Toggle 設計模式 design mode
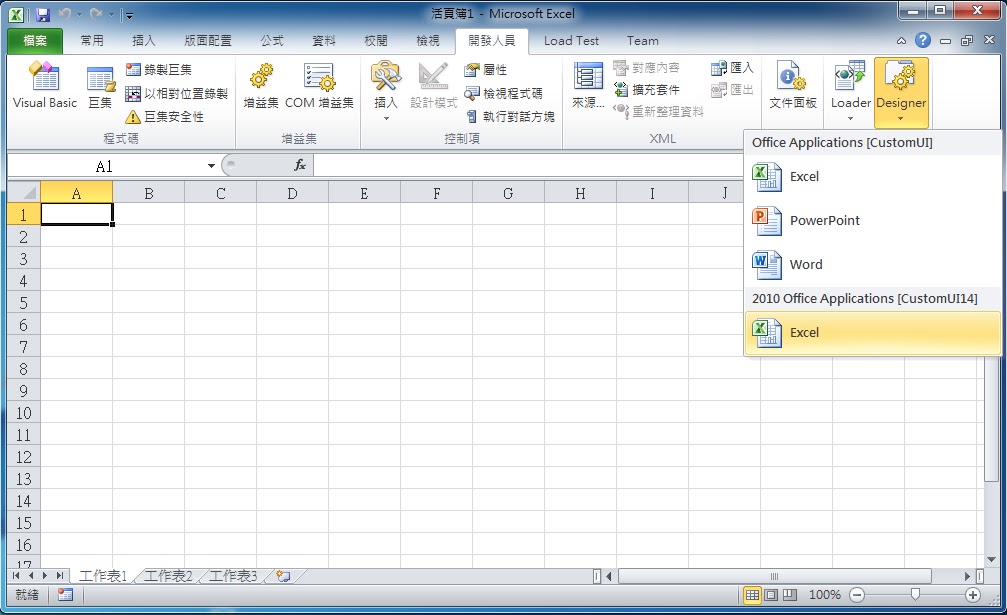Viewport: 1007px width, 615px height. coord(433,85)
